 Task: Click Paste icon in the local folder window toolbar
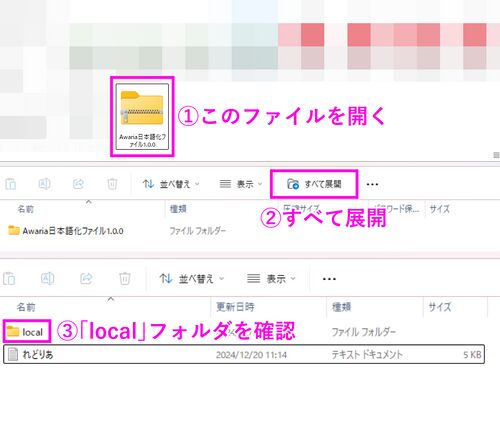pos(9,278)
